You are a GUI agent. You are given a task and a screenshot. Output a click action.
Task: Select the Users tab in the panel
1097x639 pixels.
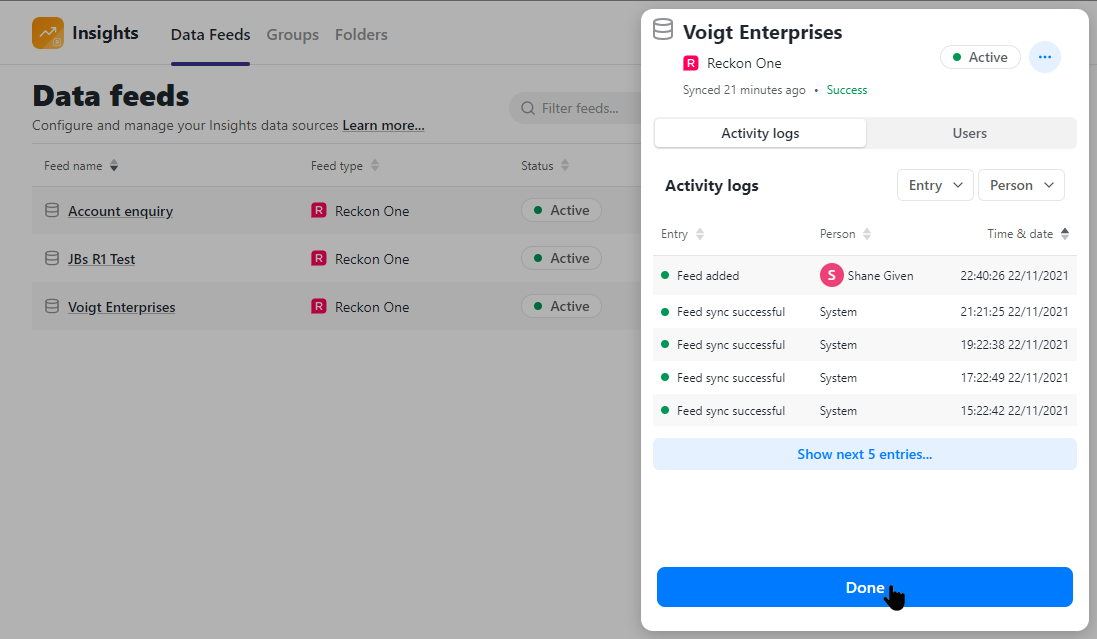pyautogui.click(x=970, y=133)
